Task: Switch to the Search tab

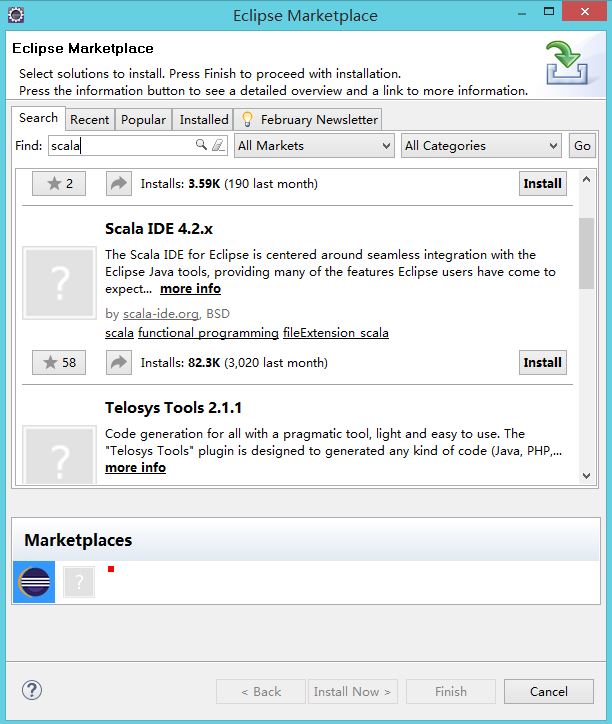Action: click(x=38, y=118)
